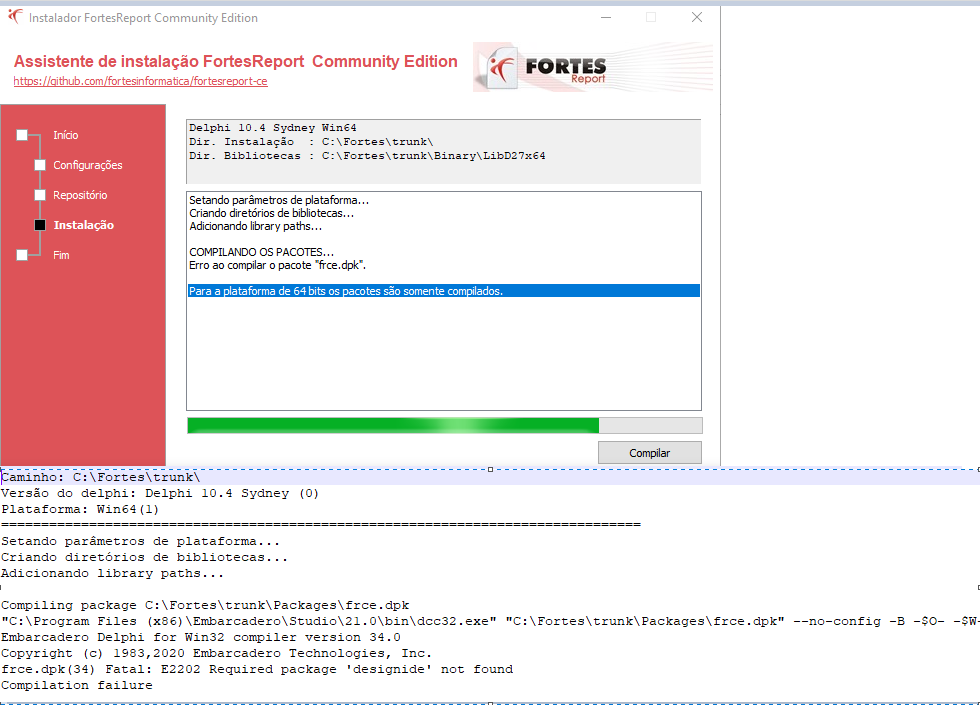Click the filled Instalação step marker

point(40,225)
